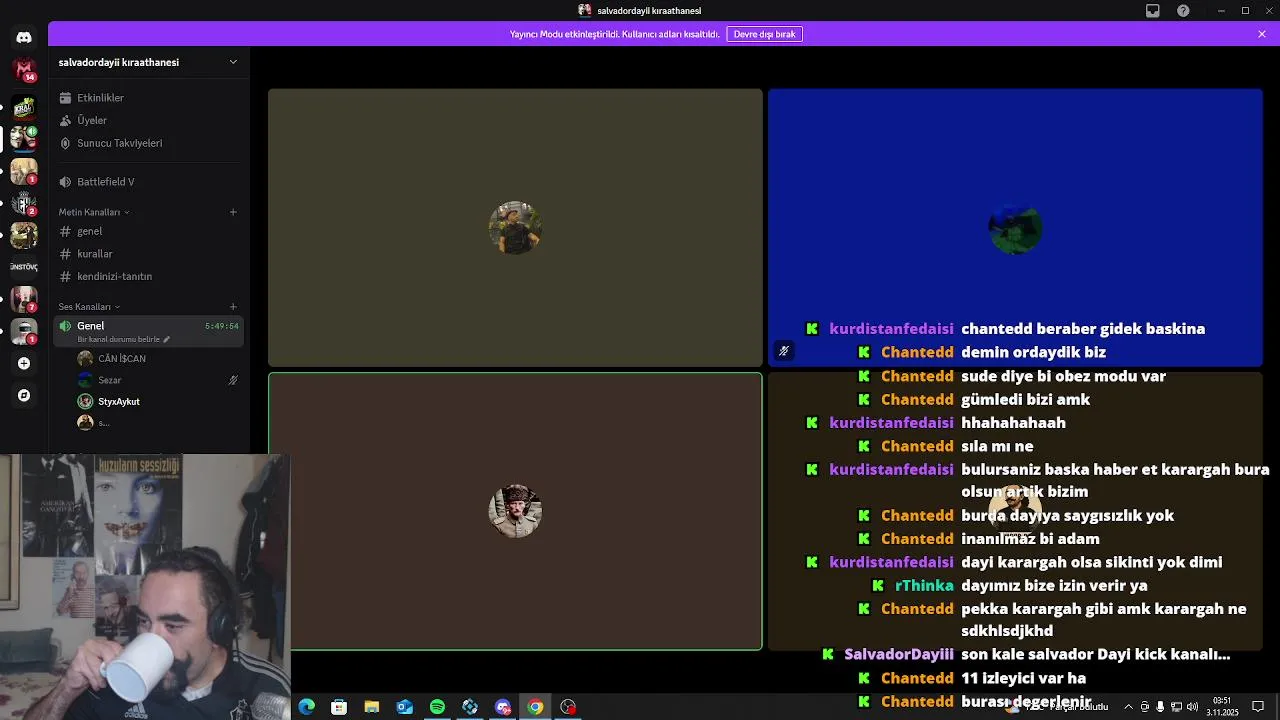The image size is (1280, 720).
Task: Add a new server with the plus icon
Action: pos(24,363)
